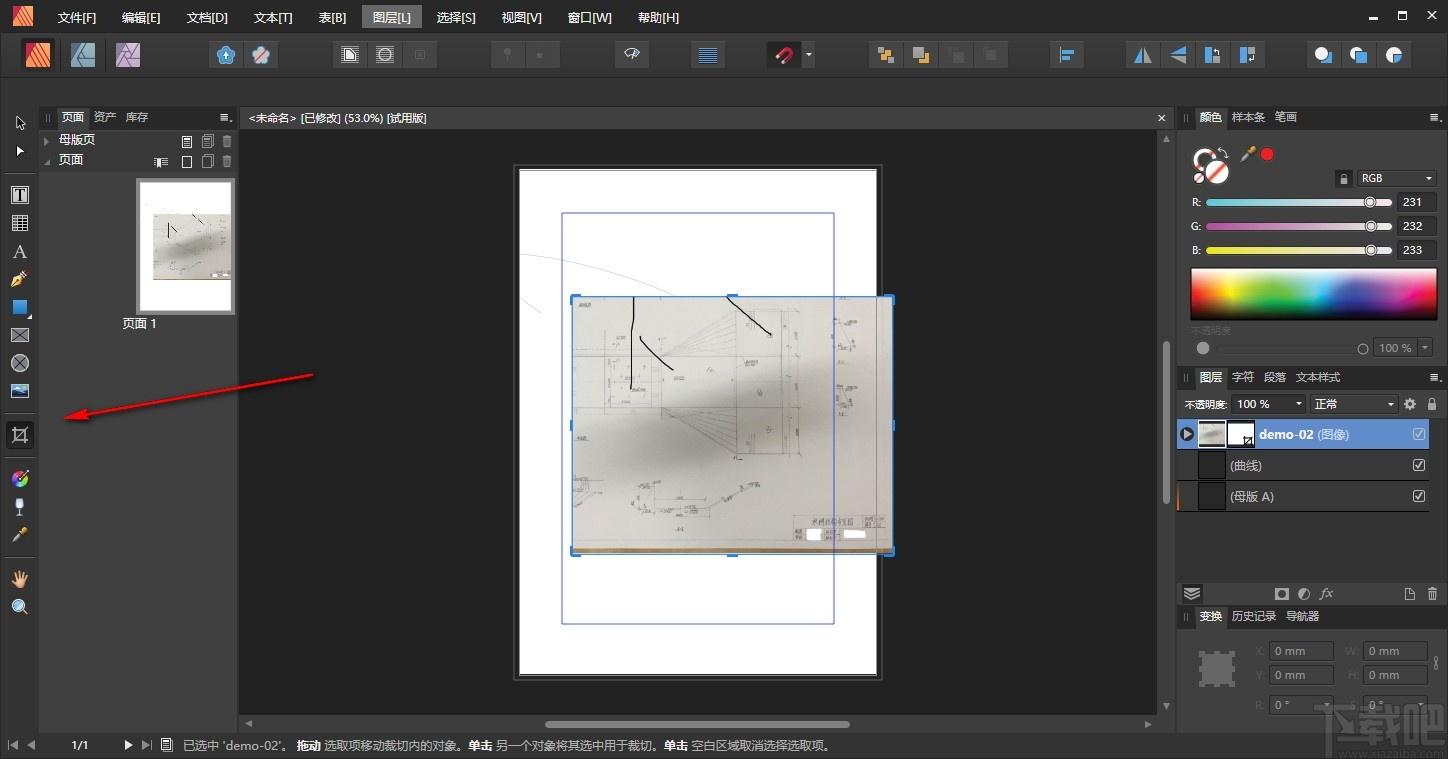Close the document tab with X
Screen dimensions: 1448x759
(x=1162, y=118)
